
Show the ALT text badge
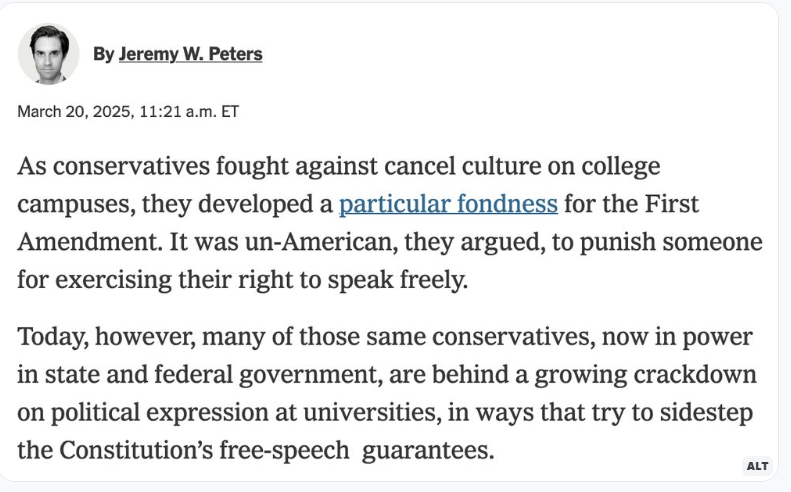(x=757, y=466)
